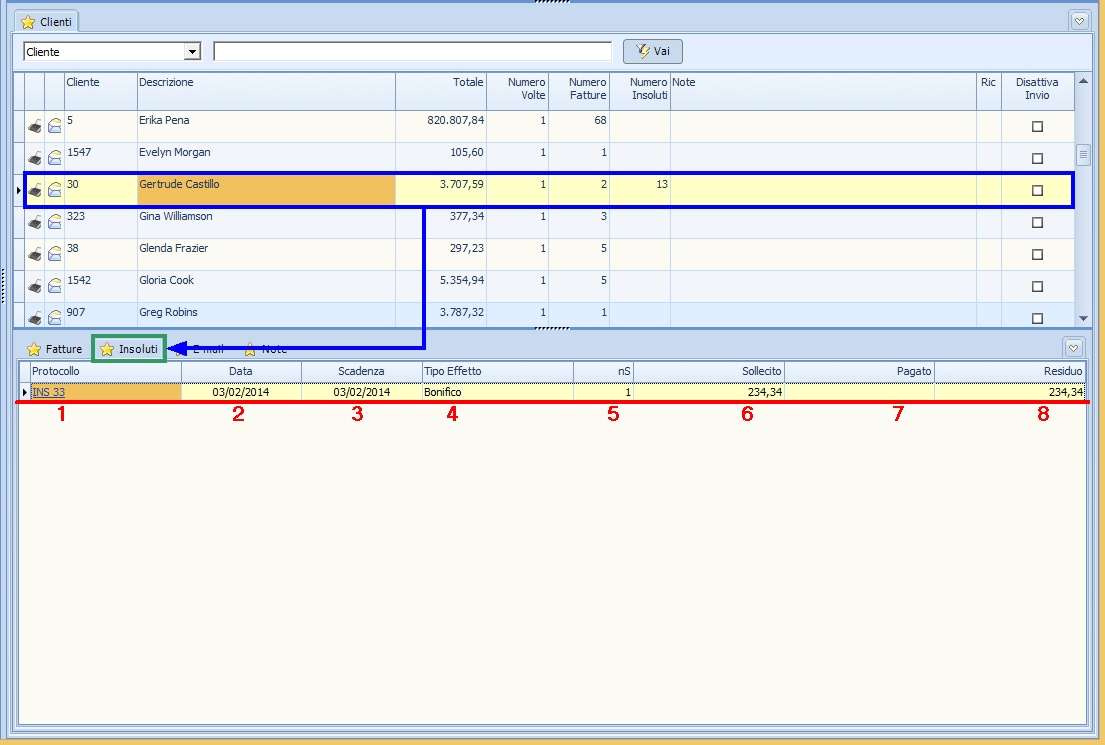The height and width of the screenshot is (745, 1105).
Task: Click the envelope icon for Evelyn Morgan
Action: pyautogui.click(x=55, y=158)
